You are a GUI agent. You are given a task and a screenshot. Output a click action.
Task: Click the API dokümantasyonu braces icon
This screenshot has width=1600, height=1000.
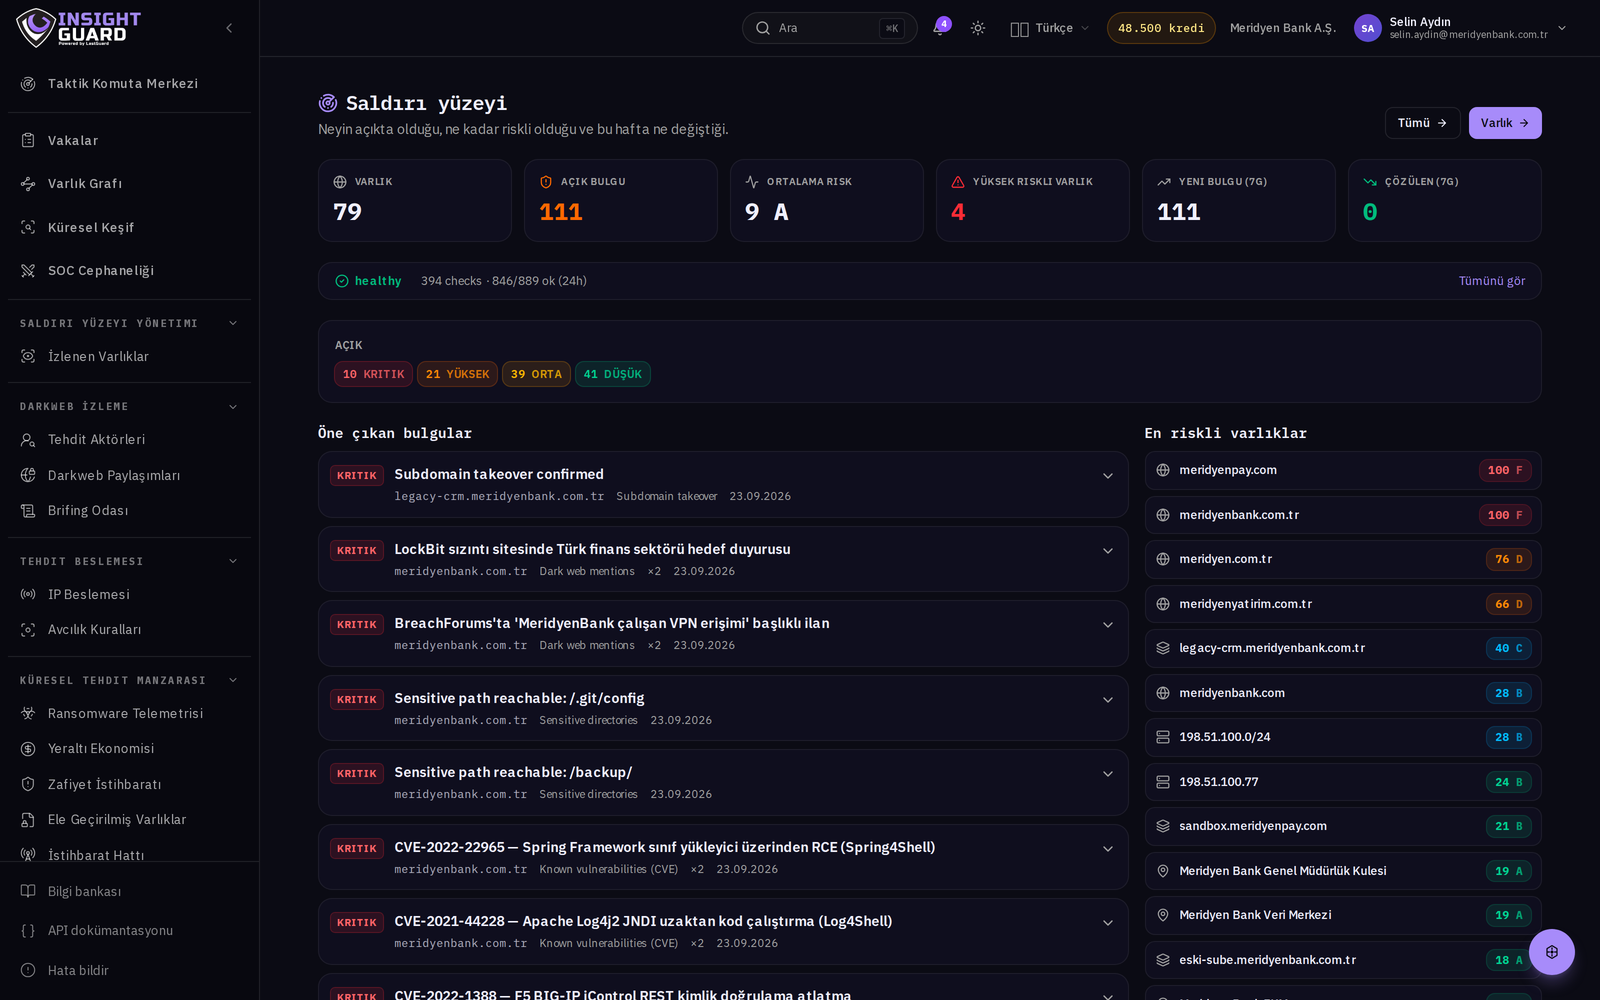(x=28, y=931)
